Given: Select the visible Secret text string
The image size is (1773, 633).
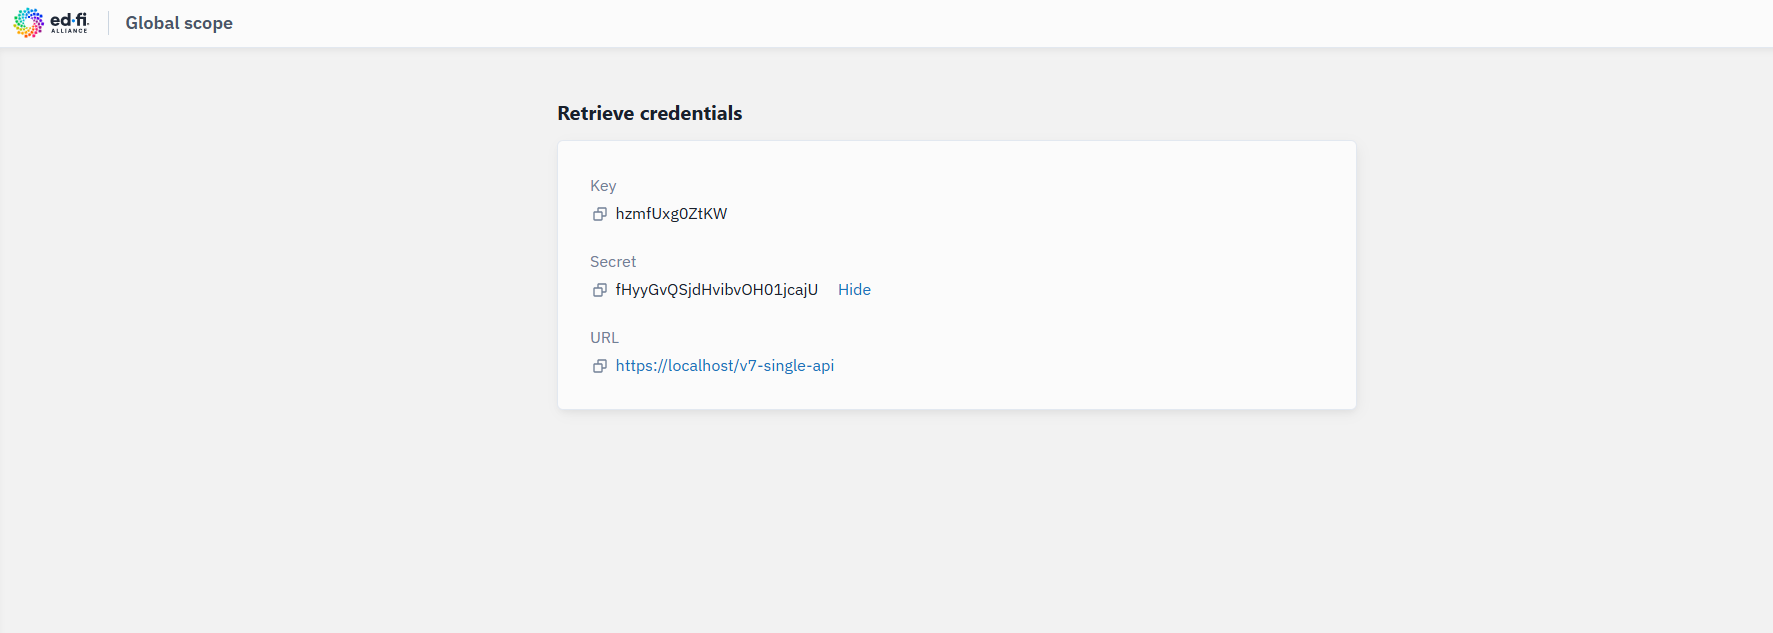Looking at the screenshot, I should point(716,289).
